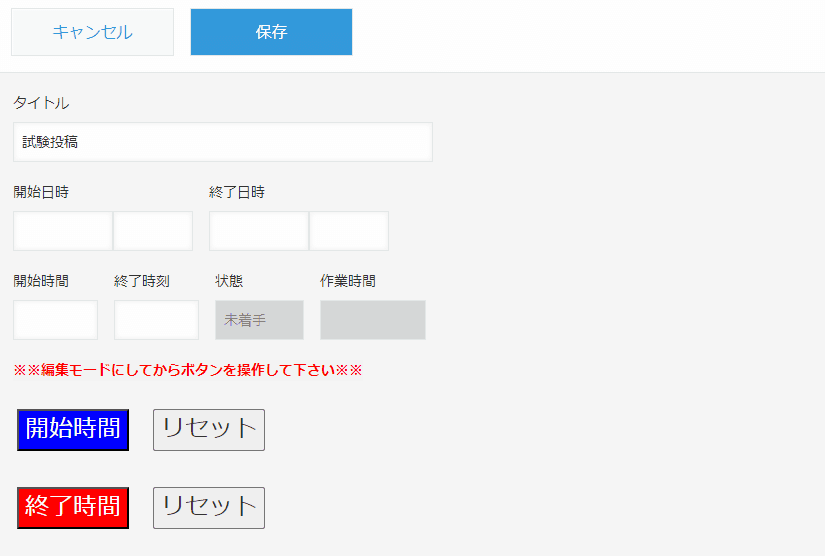Click the blue 開始時間 button
The width and height of the screenshot is (825, 556).
coord(73,430)
